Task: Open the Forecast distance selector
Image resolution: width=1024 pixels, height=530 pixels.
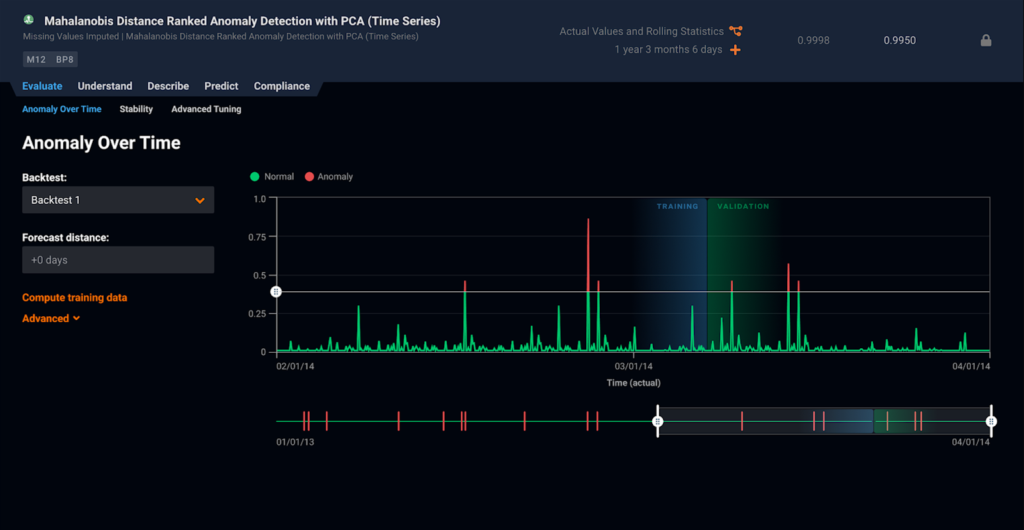Action: click(x=118, y=260)
